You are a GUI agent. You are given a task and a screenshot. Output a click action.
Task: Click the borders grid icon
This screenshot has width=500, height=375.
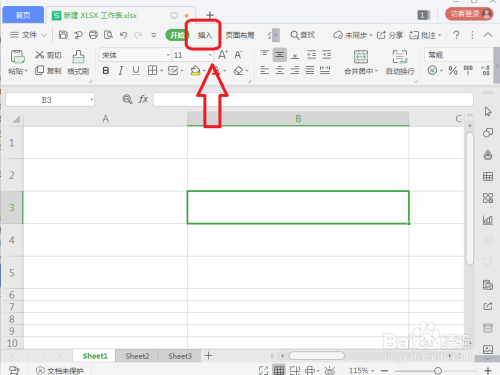(x=152, y=70)
